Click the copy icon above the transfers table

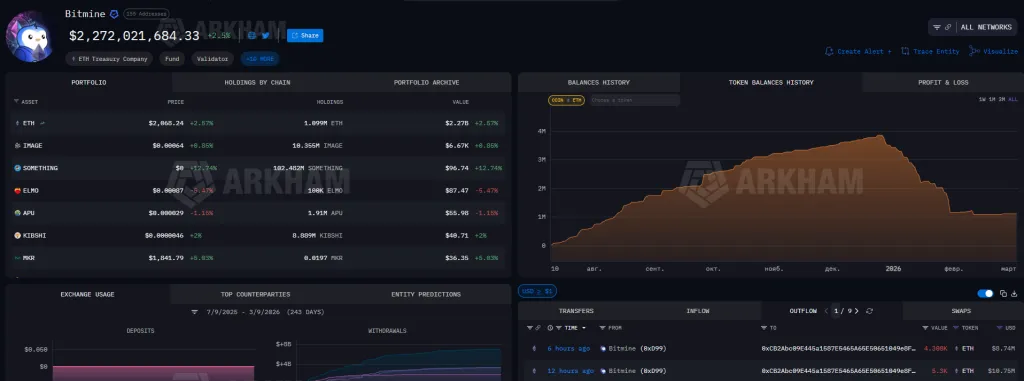tap(1004, 294)
